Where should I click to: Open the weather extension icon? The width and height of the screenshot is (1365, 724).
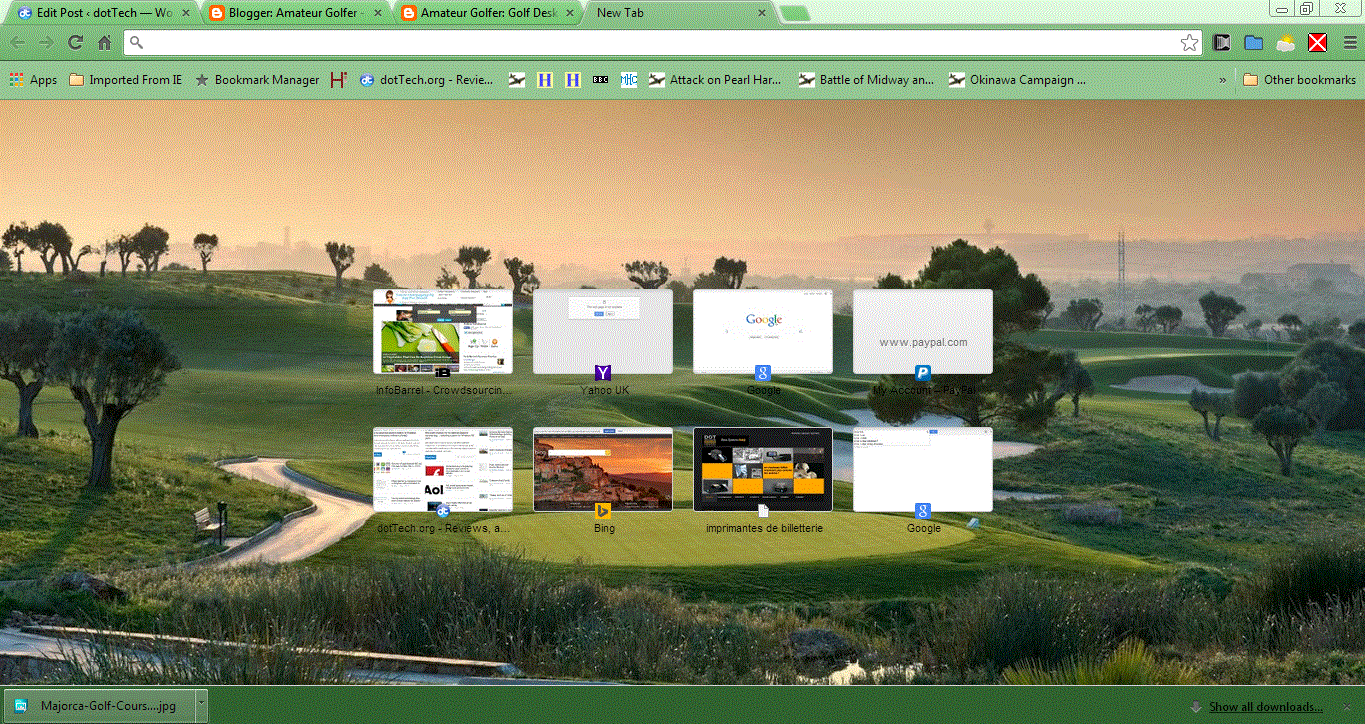(1285, 43)
